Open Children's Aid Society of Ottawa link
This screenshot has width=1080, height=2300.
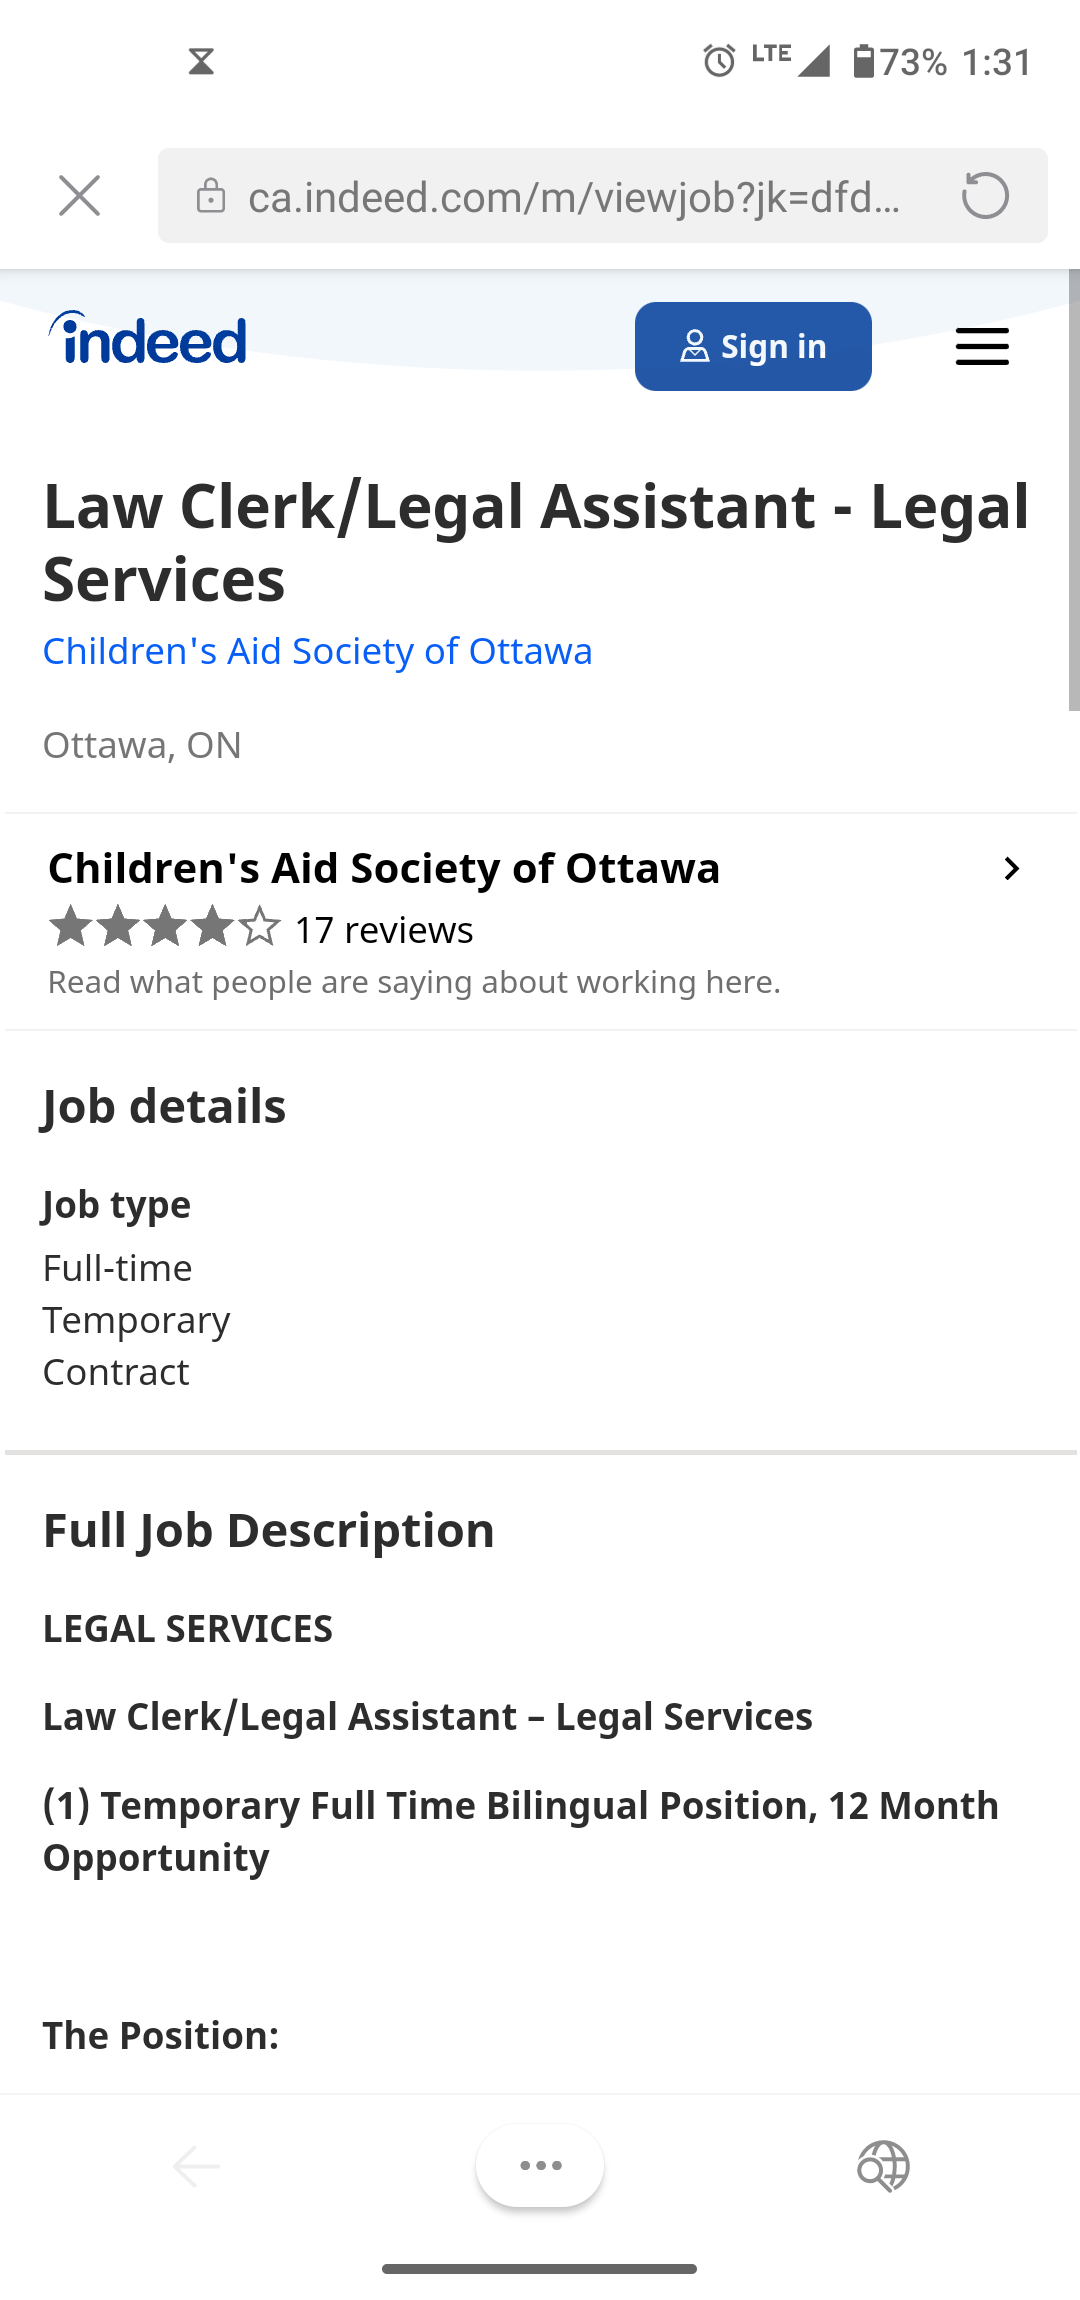[x=317, y=651]
